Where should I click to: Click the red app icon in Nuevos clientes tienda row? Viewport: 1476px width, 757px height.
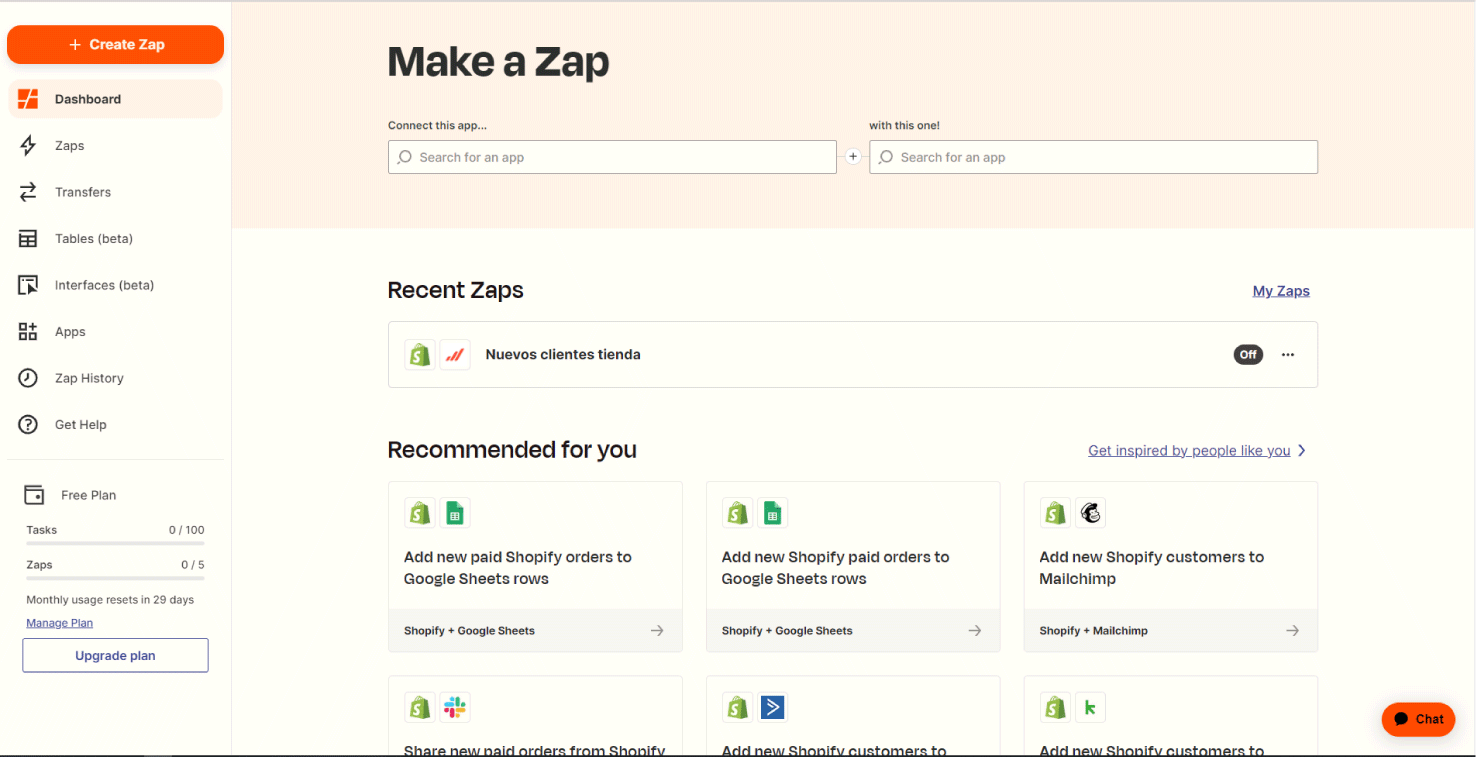point(455,355)
